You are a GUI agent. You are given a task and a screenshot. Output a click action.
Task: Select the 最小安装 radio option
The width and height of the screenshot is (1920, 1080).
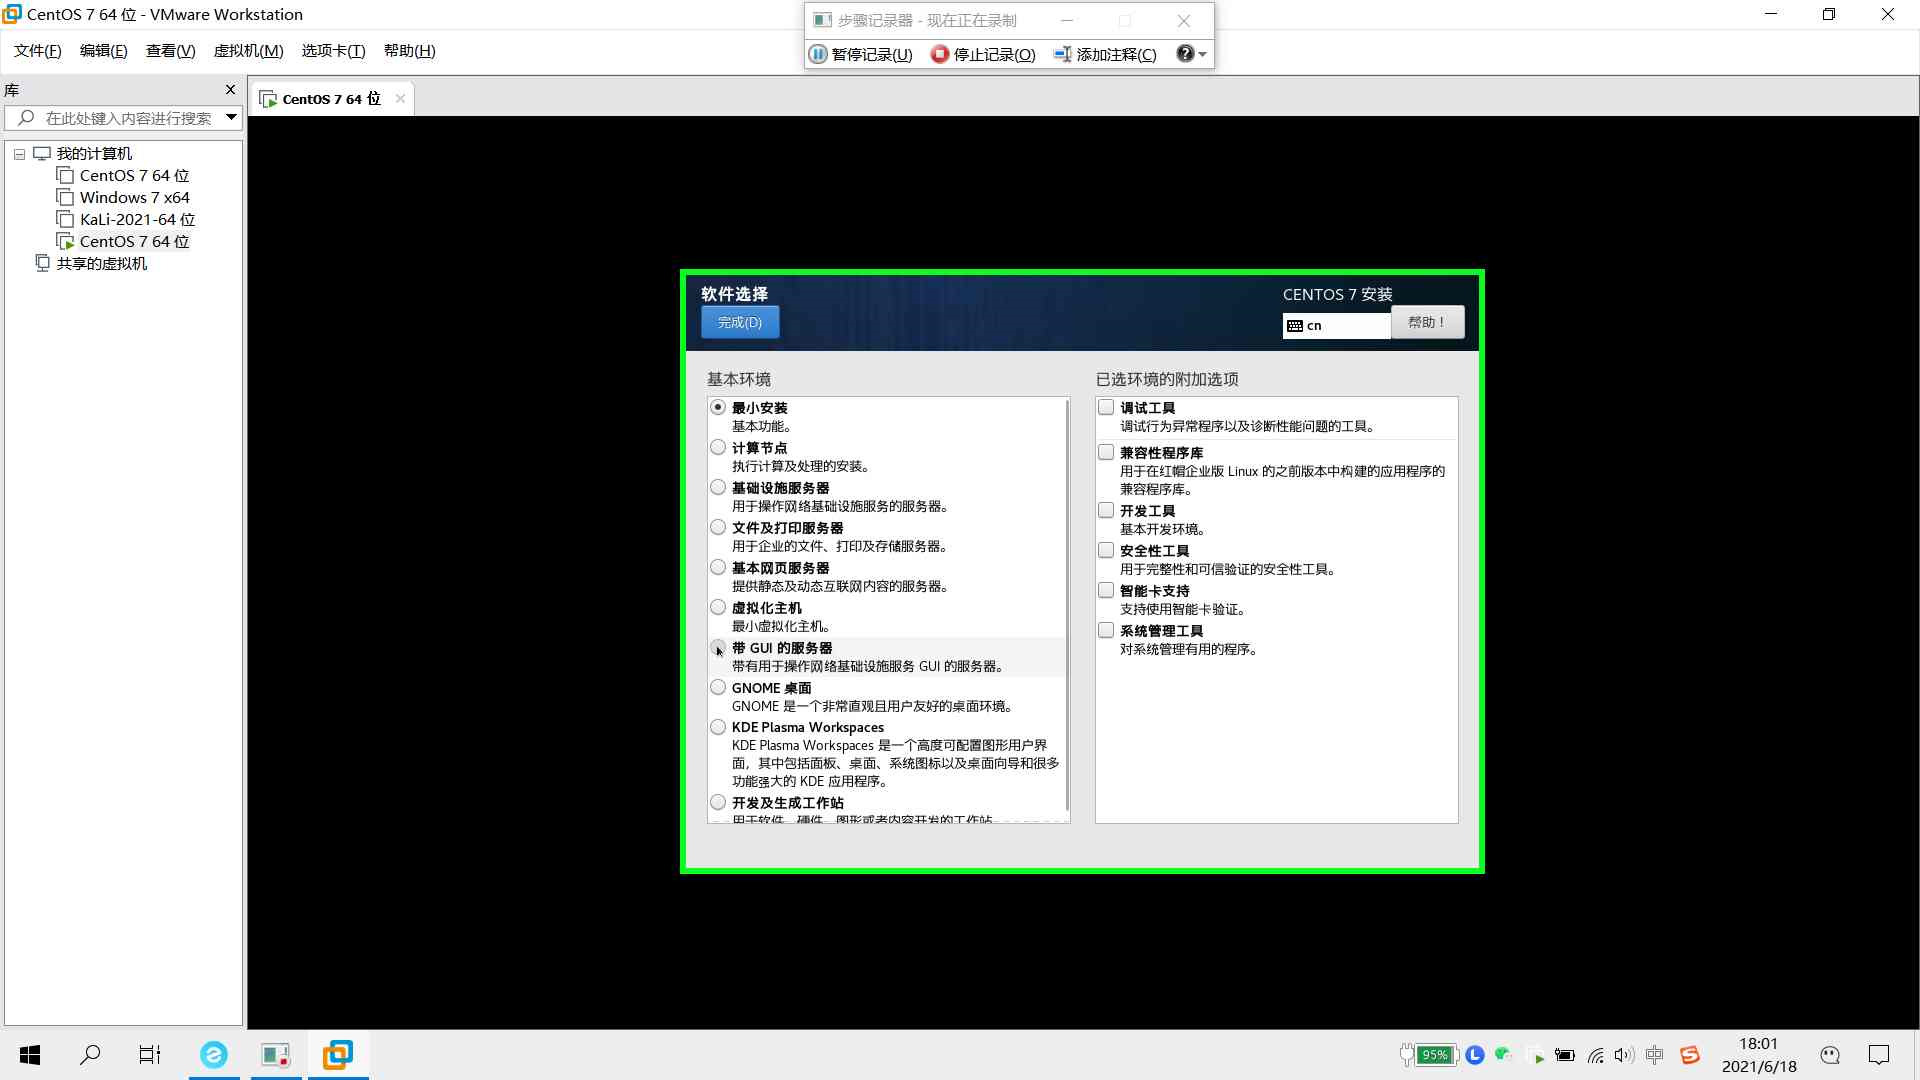718,407
